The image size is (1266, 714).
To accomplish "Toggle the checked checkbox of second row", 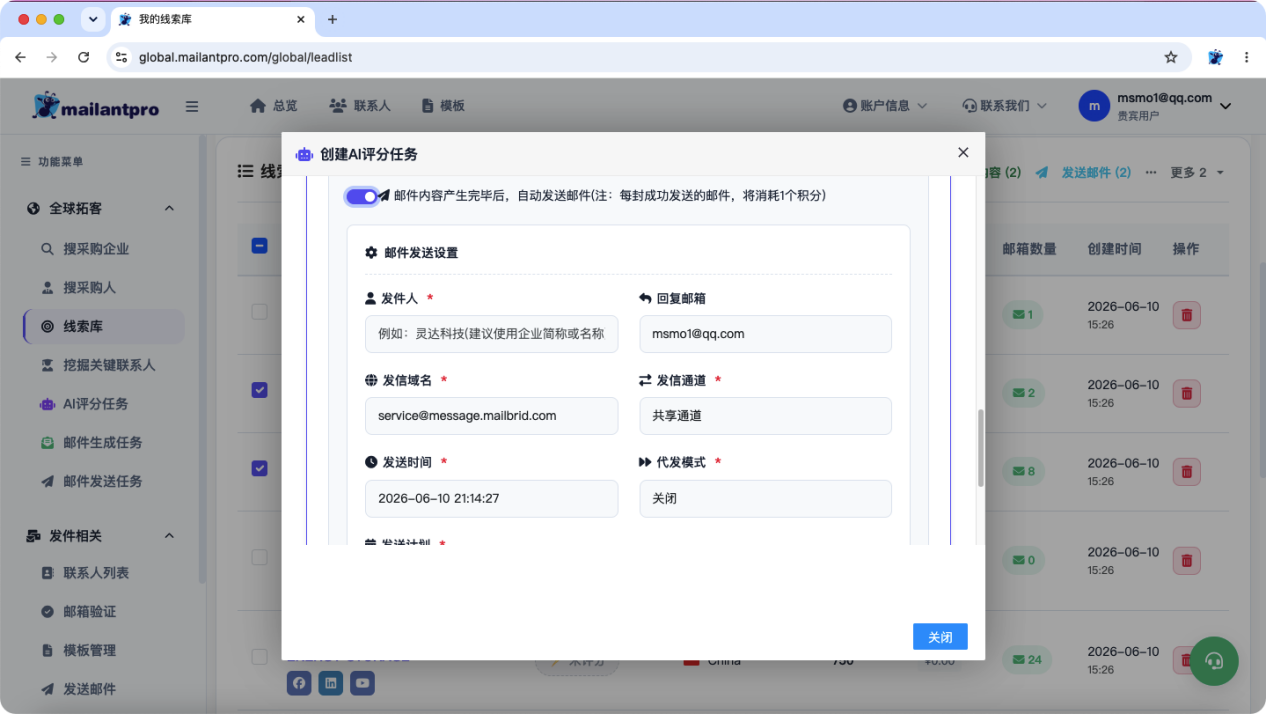I will 259,390.
